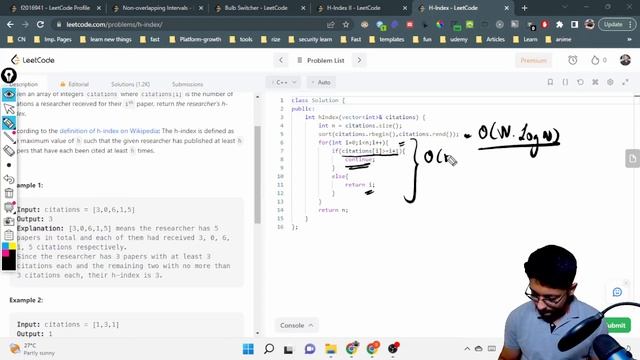The image size is (640, 360).
Task: Switch to the Non-overlapping Intervals browser tab
Action: point(157,8)
